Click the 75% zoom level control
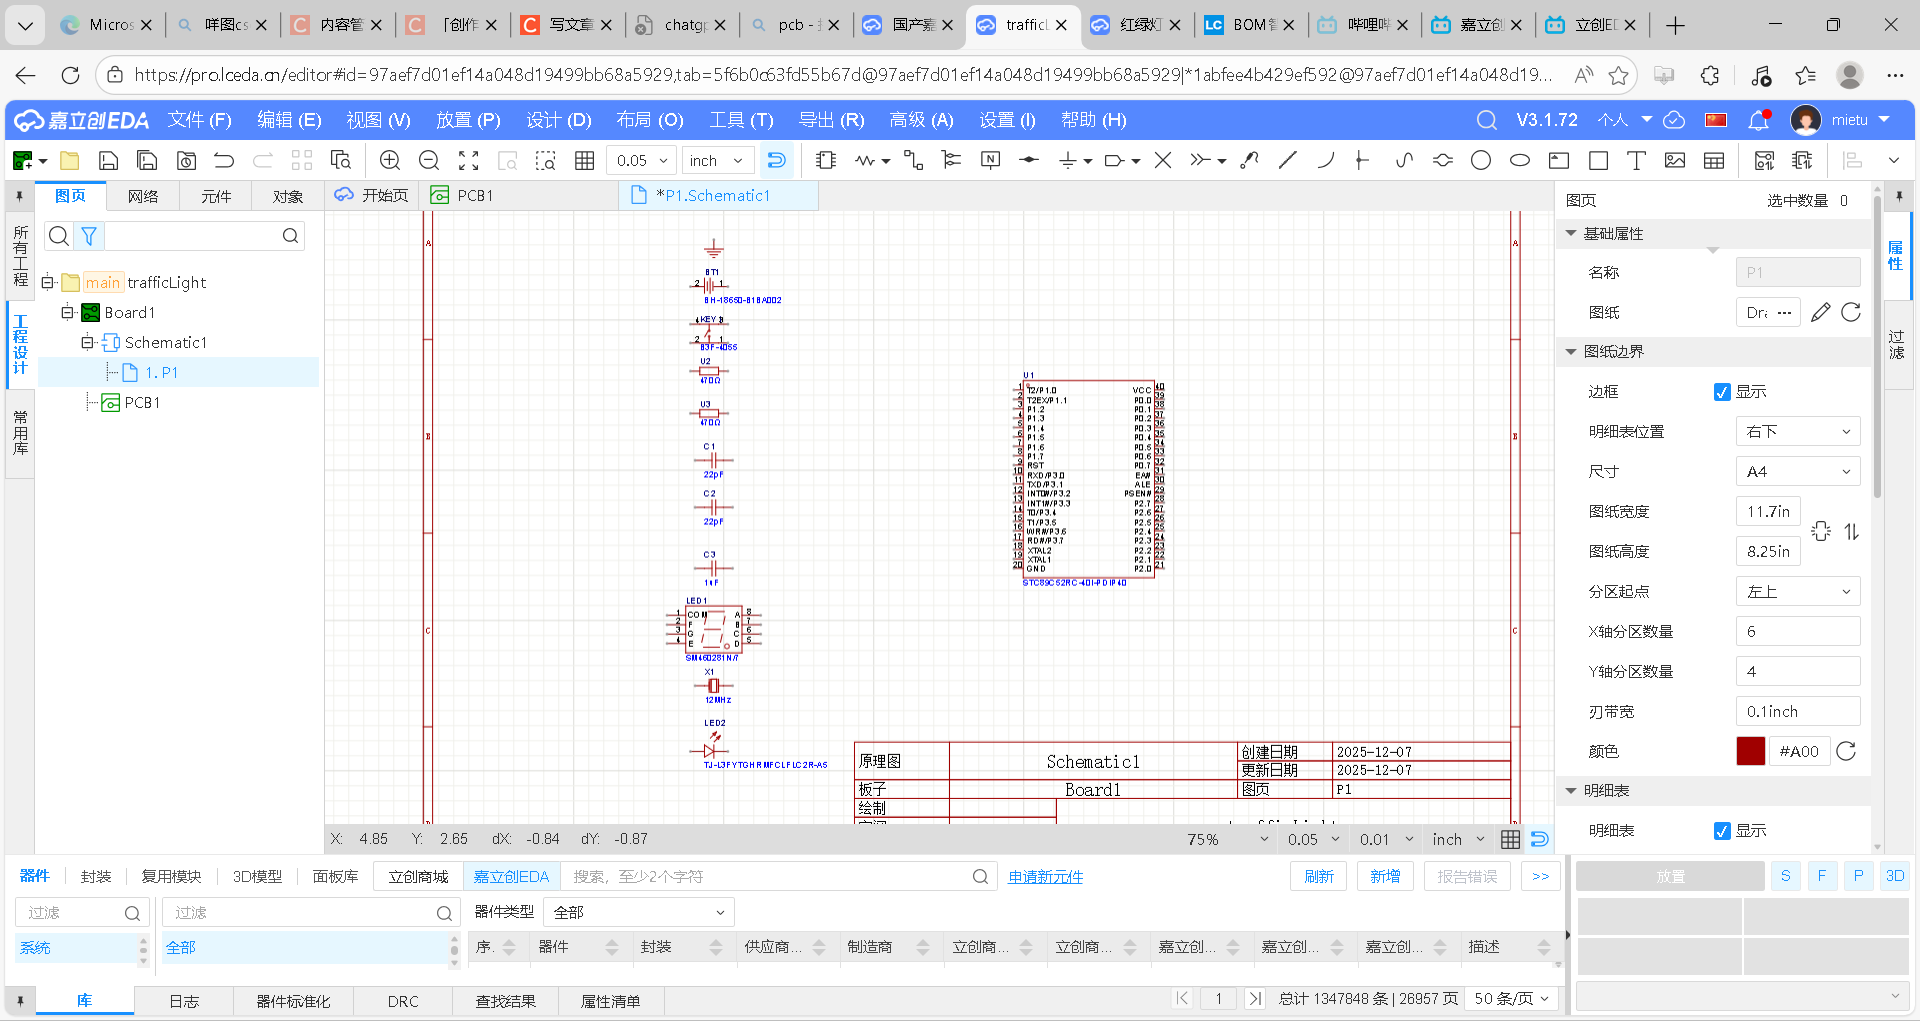The image size is (1920, 1021). point(1226,839)
